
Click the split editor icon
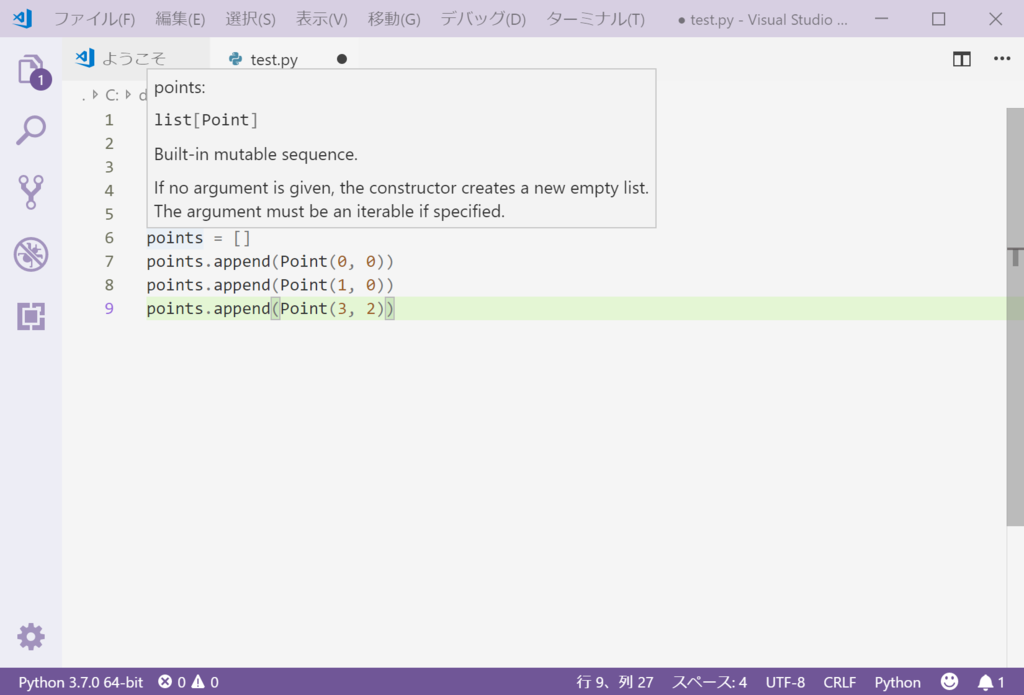[961, 59]
